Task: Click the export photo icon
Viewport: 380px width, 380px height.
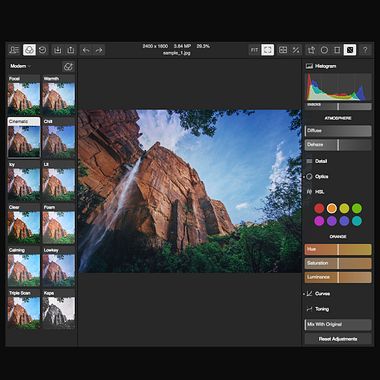Action: click(x=71, y=50)
